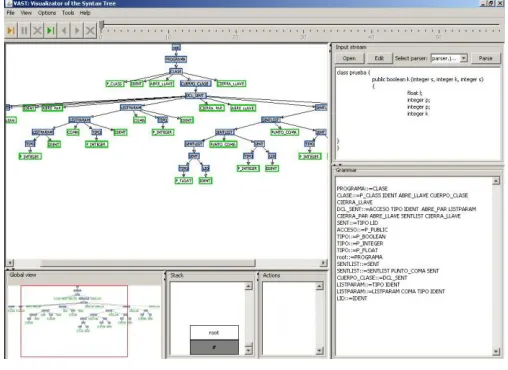Screen dimensions: 508x370
Task: Click the tree view horizontal scrollbar thumb
Action: point(148,263)
